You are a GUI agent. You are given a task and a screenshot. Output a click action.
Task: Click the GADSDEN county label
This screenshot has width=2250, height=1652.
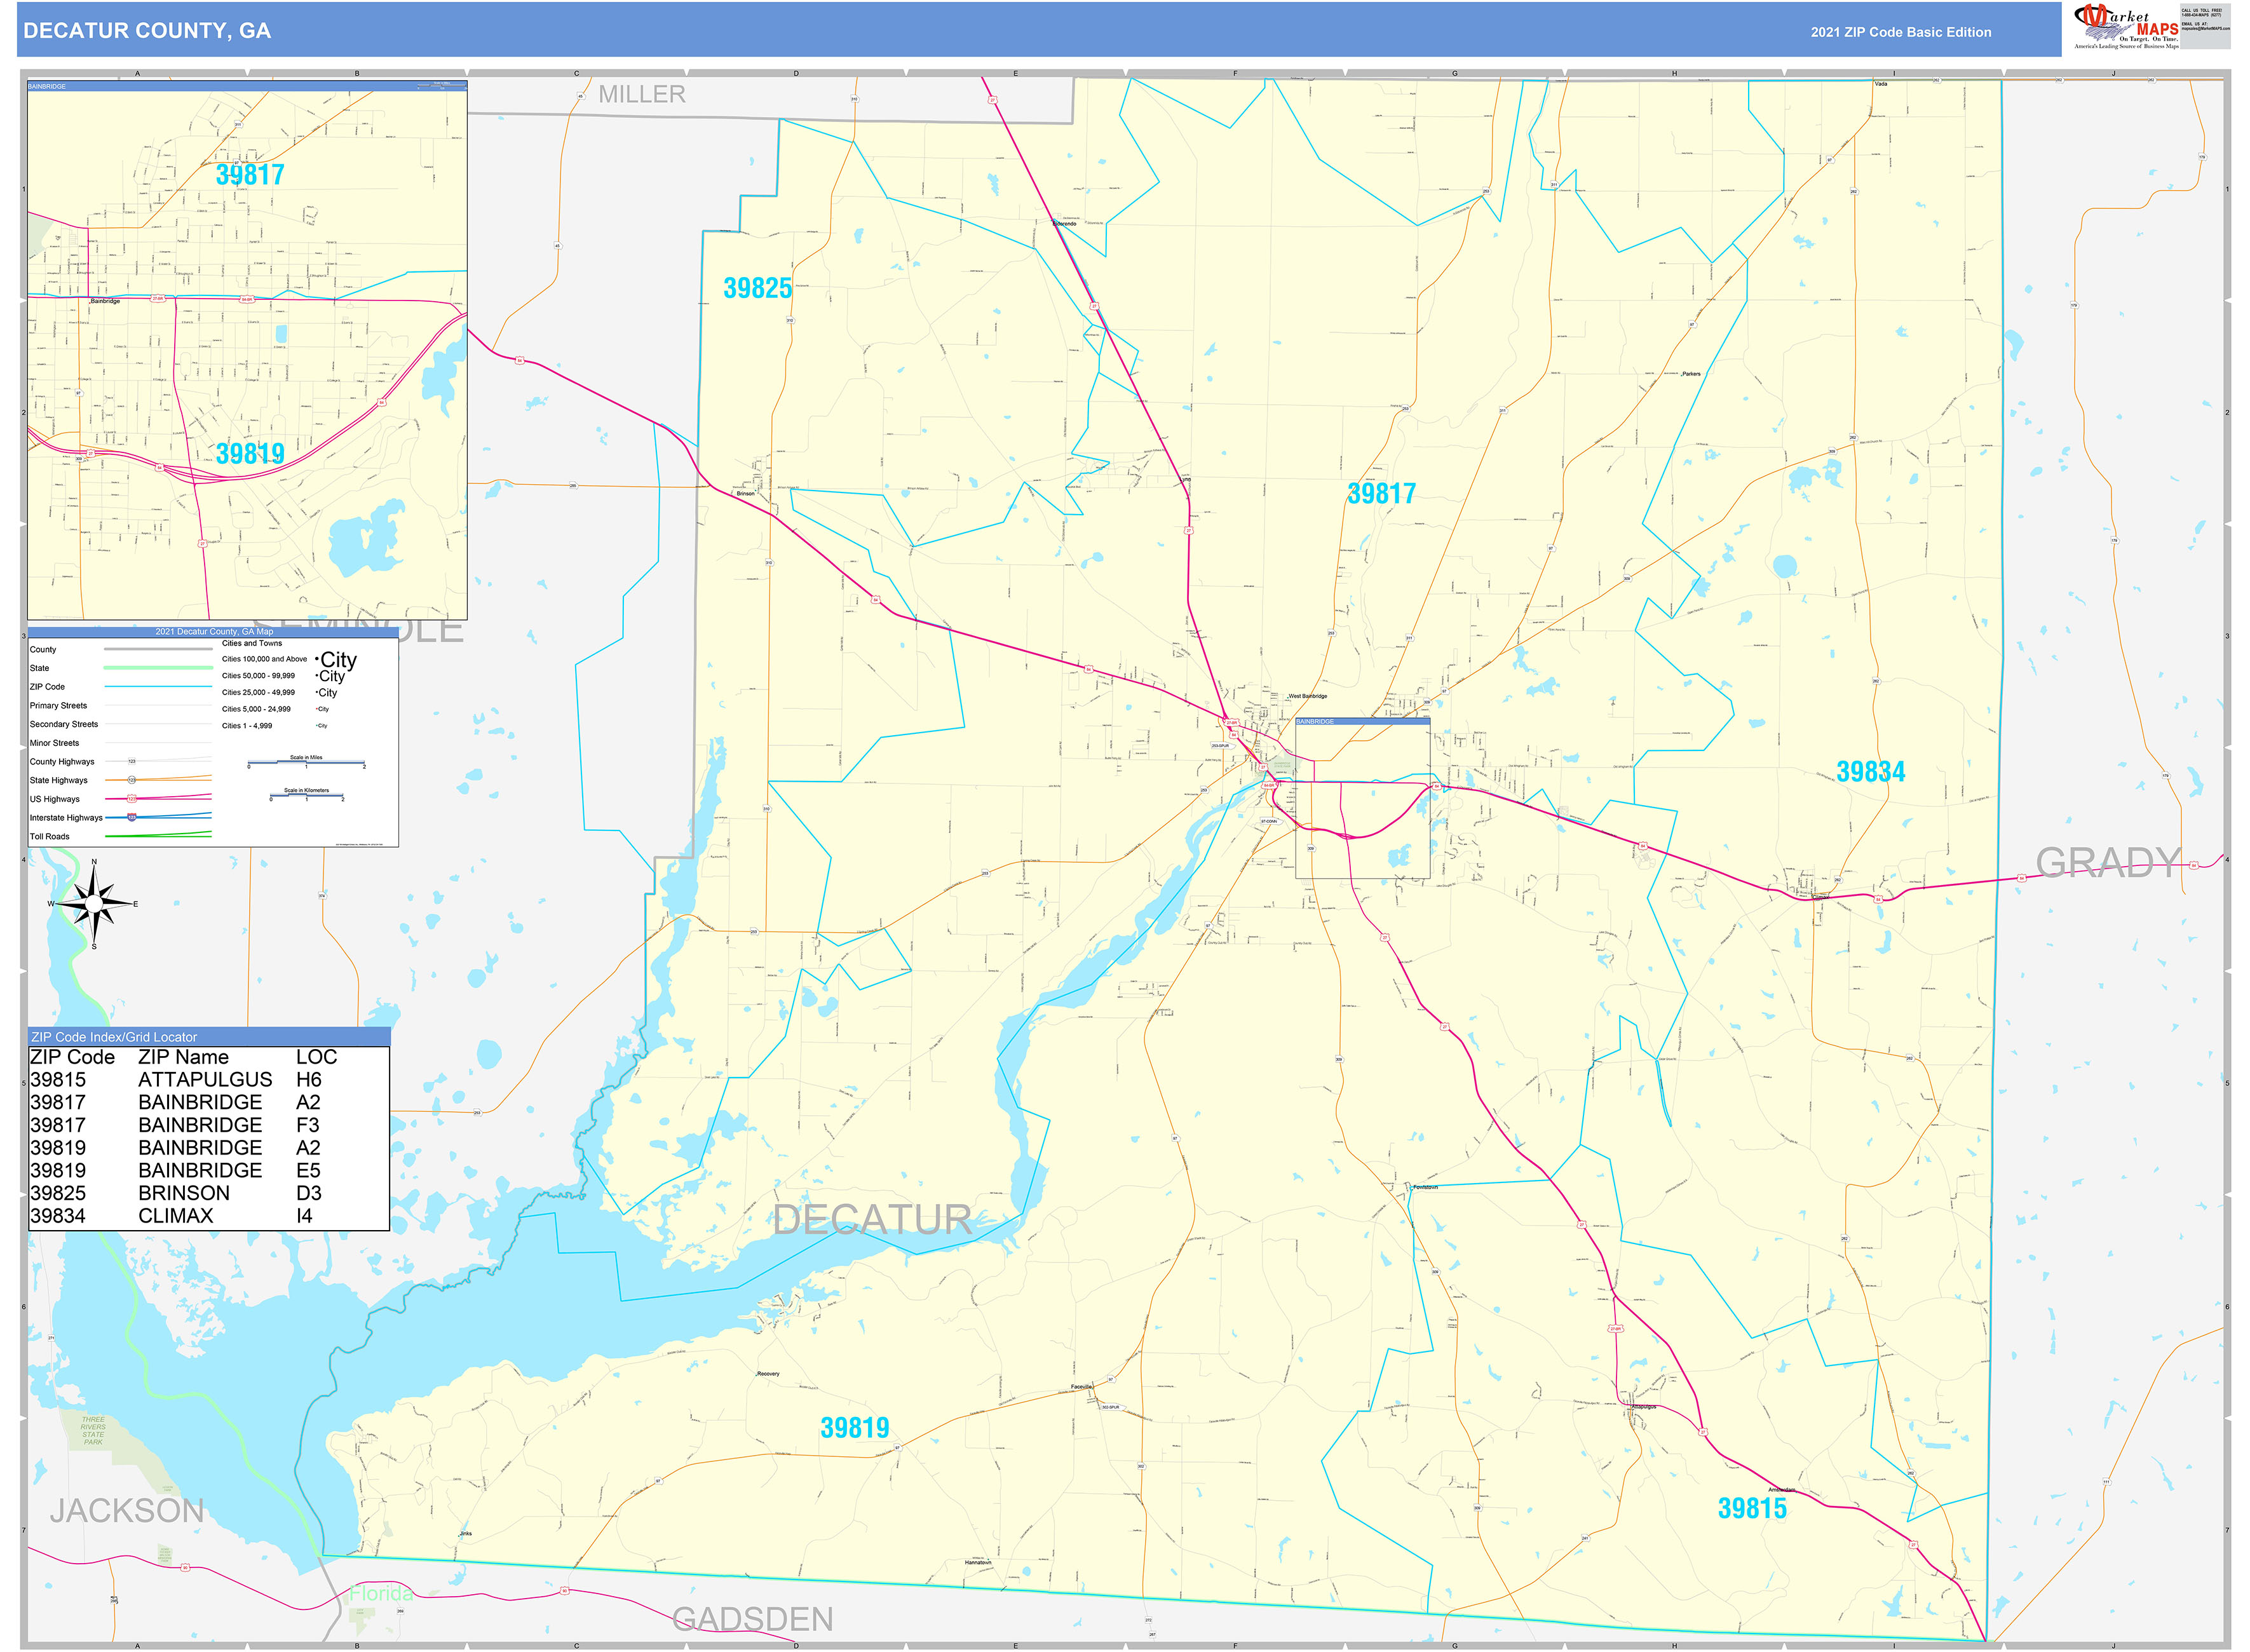tap(752, 1619)
